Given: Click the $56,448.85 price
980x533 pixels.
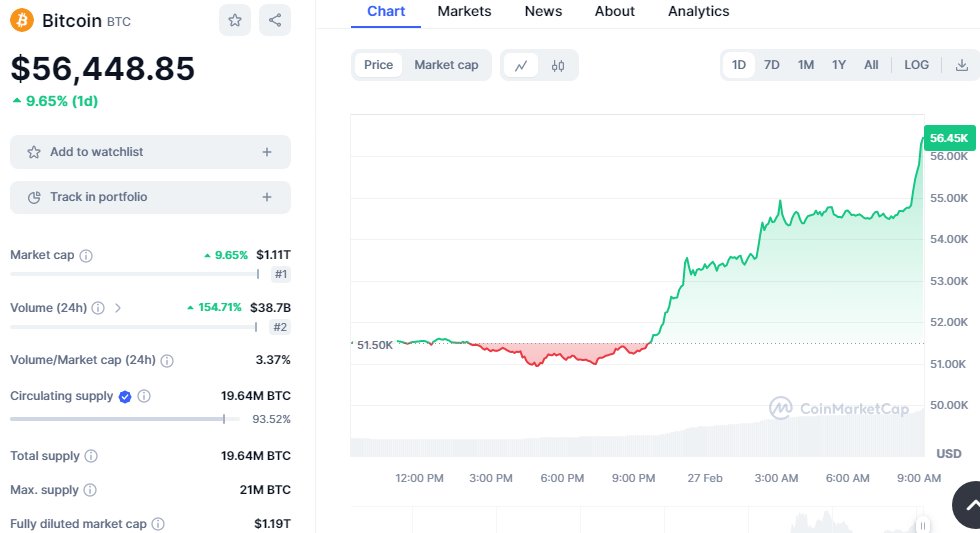Looking at the screenshot, I should [x=102, y=68].
